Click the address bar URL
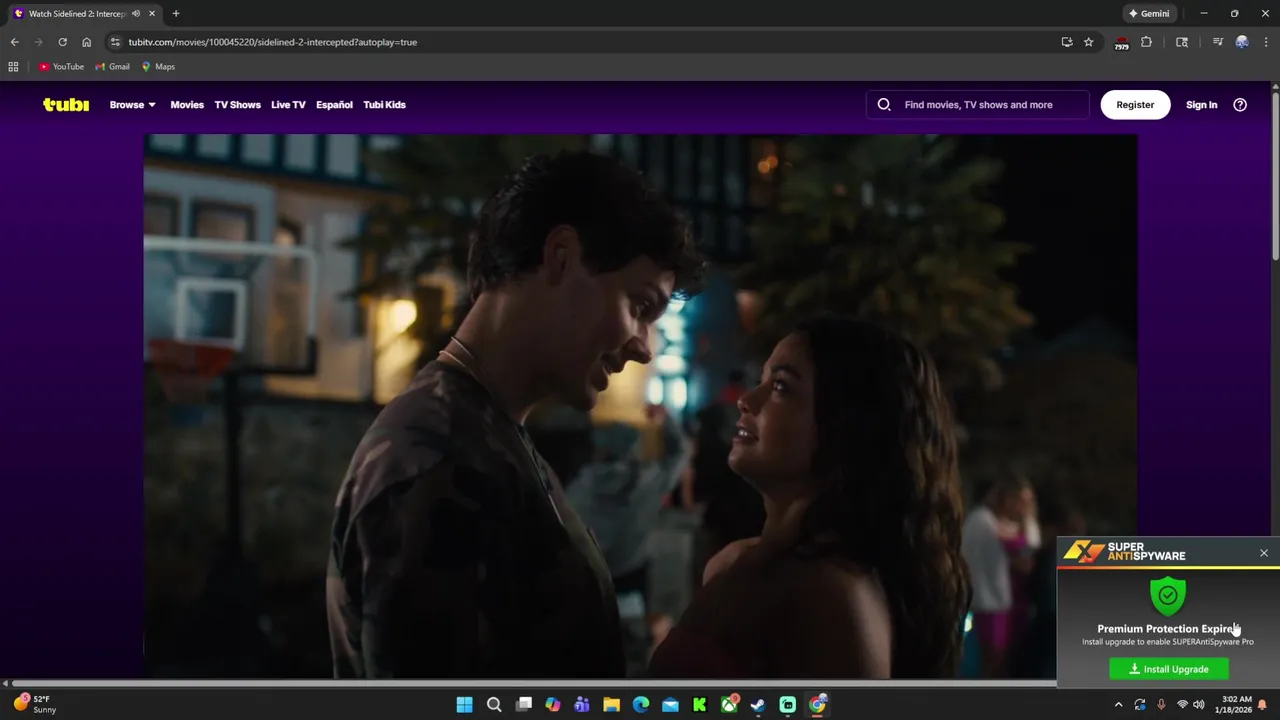This screenshot has width=1280, height=720. click(x=272, y=42)
